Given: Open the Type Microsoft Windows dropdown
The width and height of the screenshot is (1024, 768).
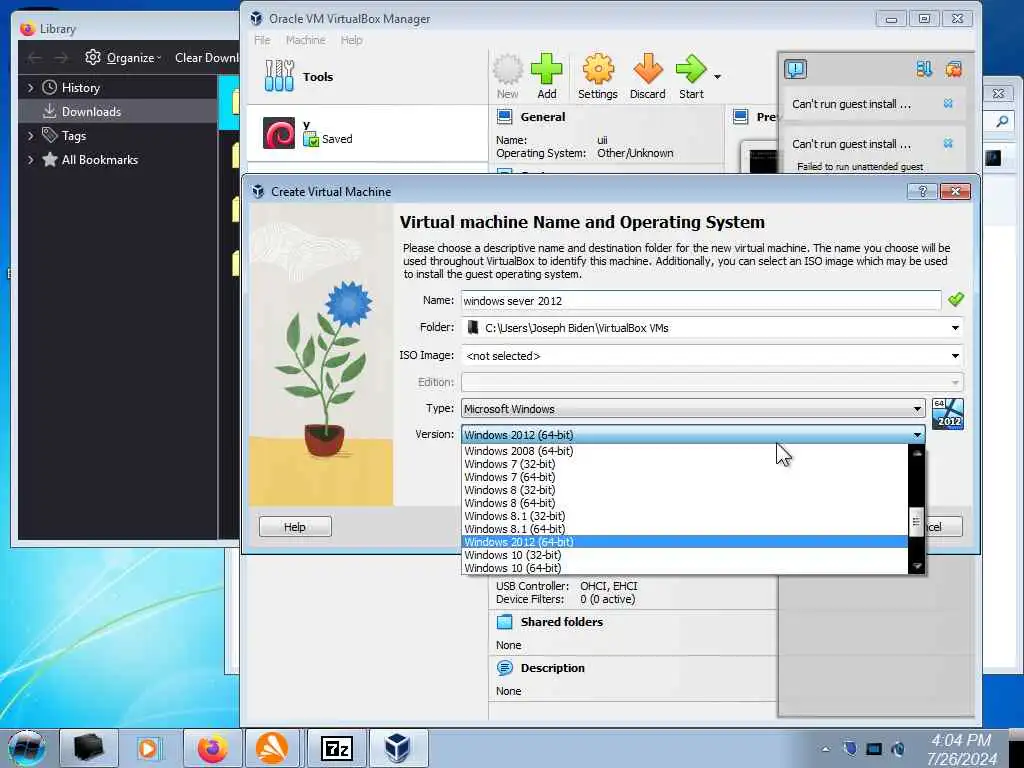Looking at the screenshot, I should tap(693, 409).
